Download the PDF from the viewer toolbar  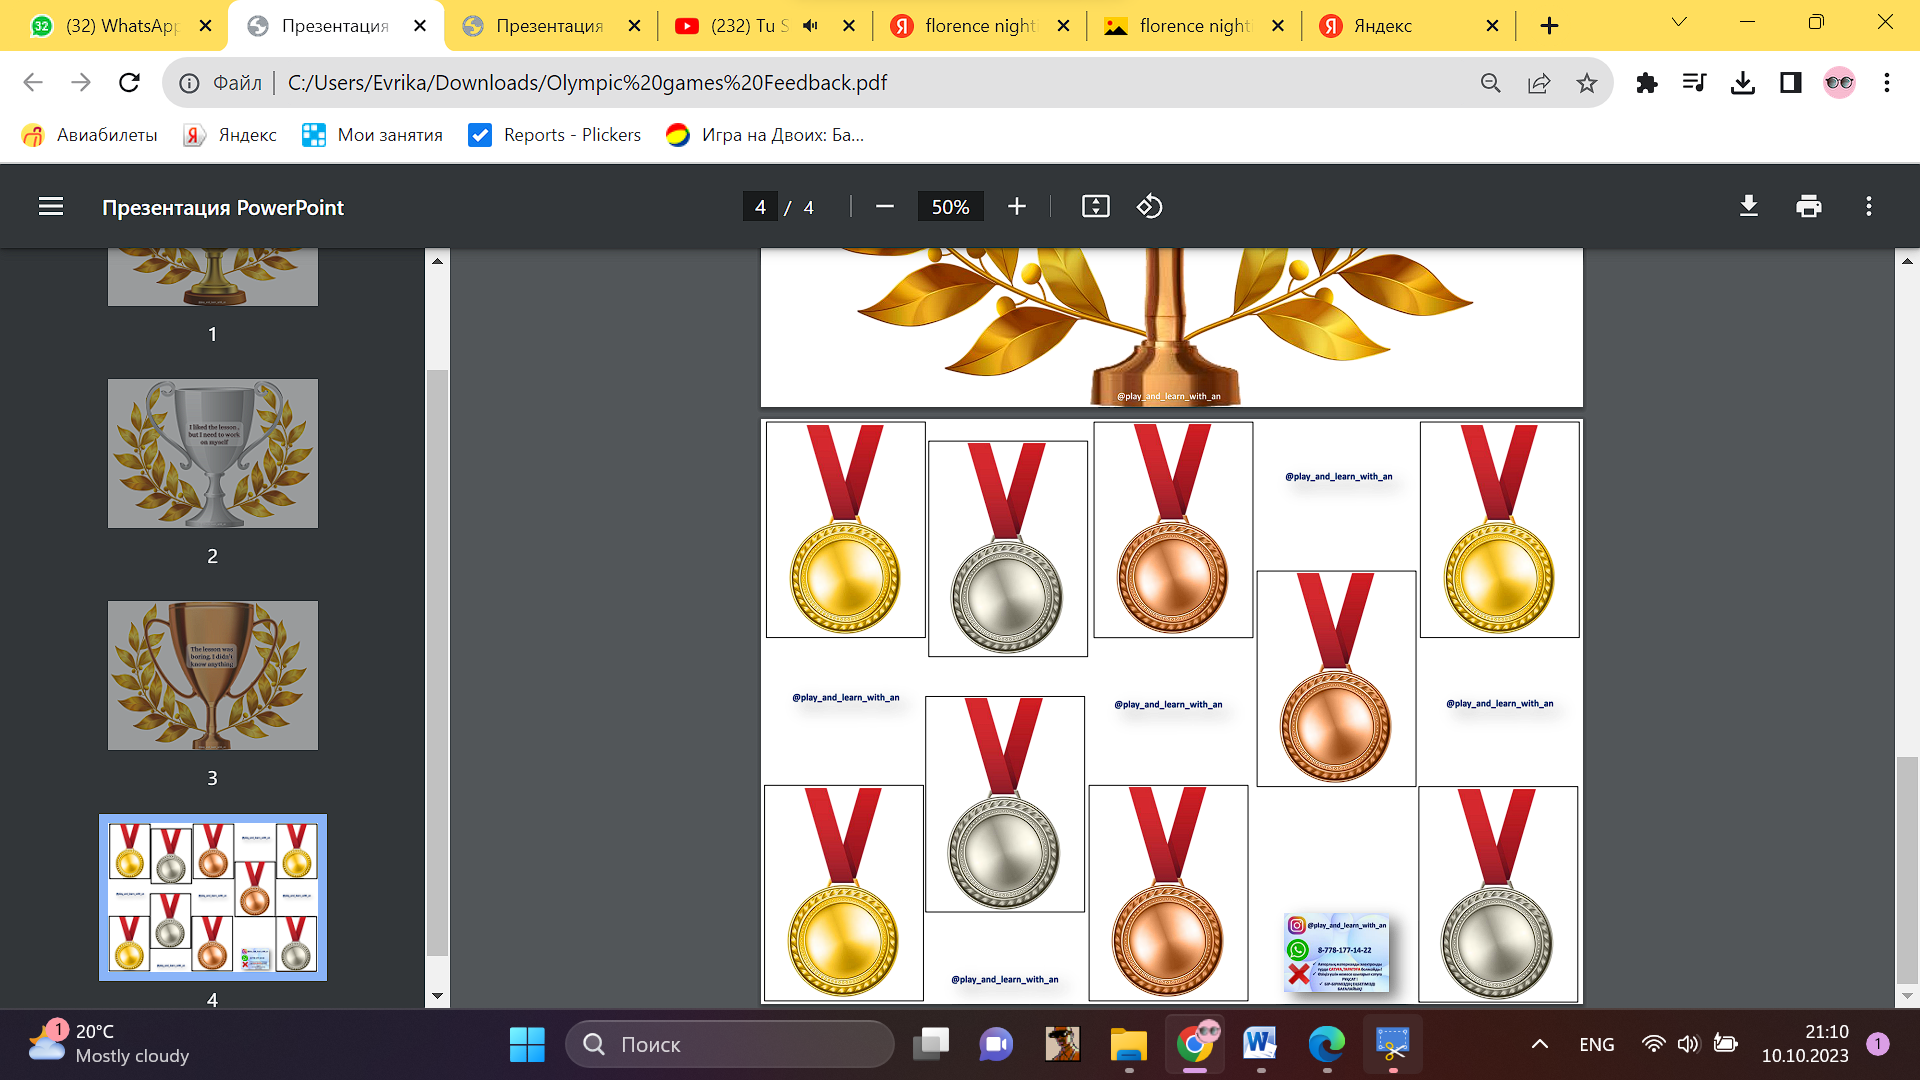[x=1748, y=207]
